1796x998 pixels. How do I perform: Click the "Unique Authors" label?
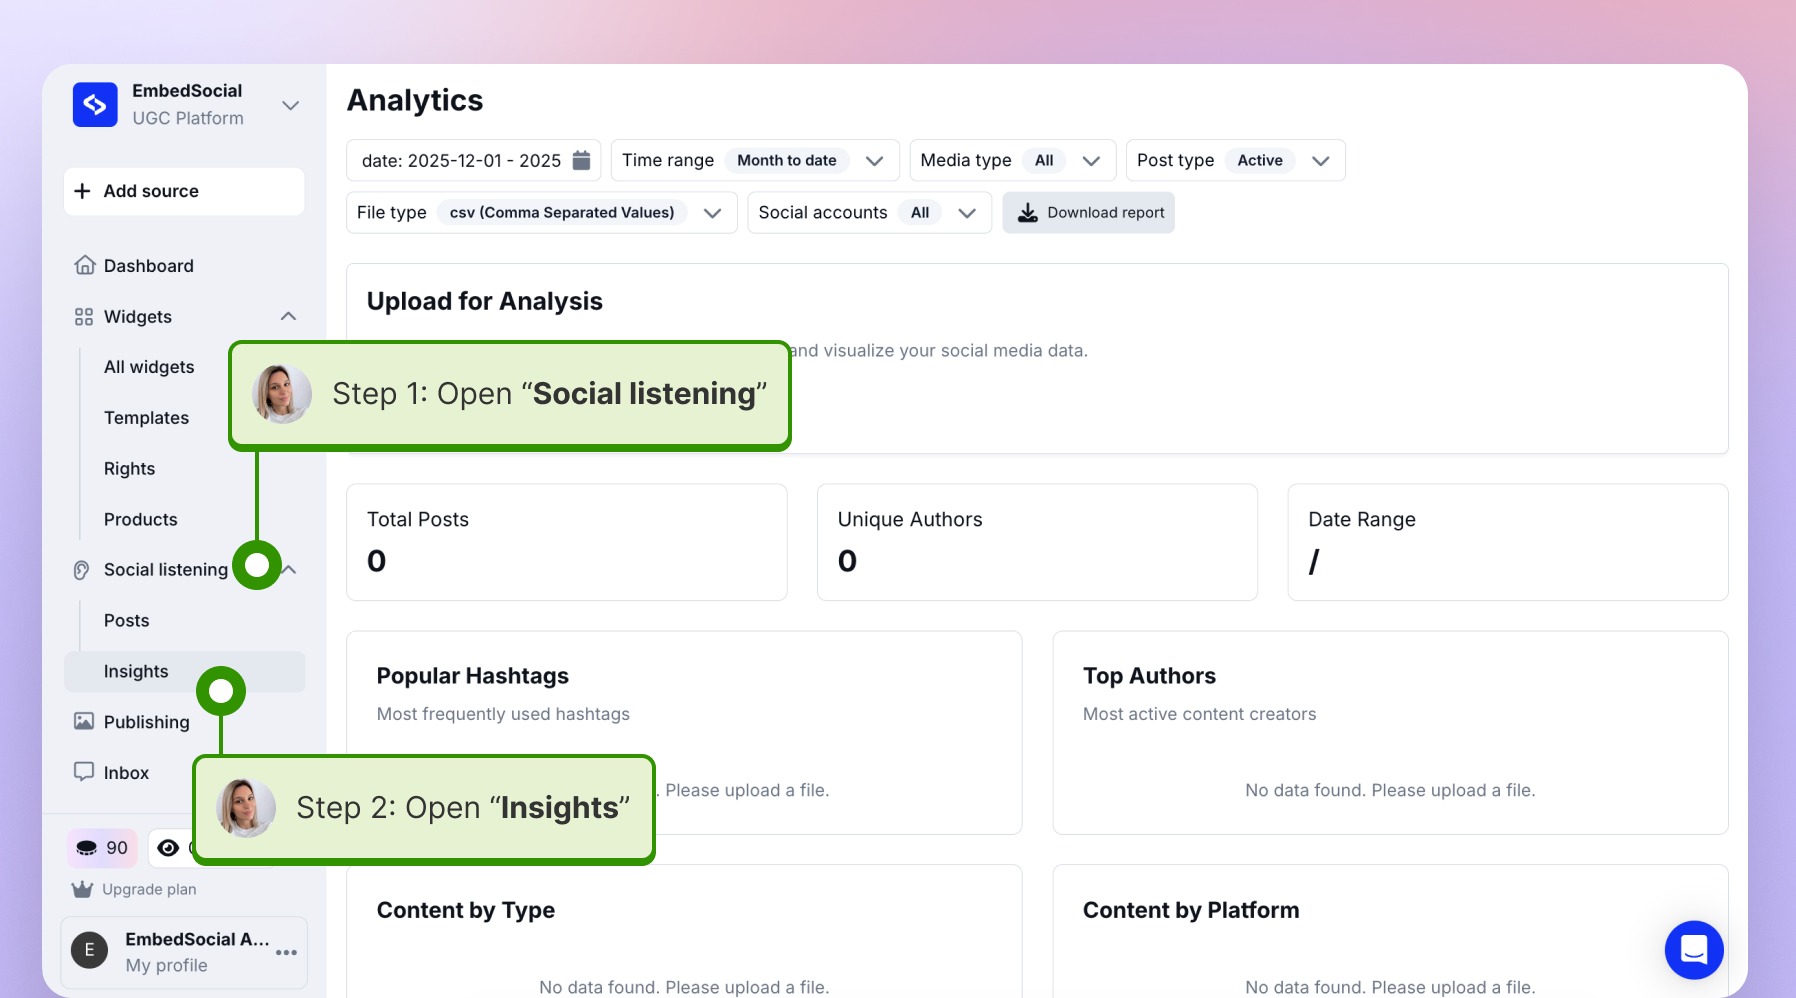click(x=910, y=519)
